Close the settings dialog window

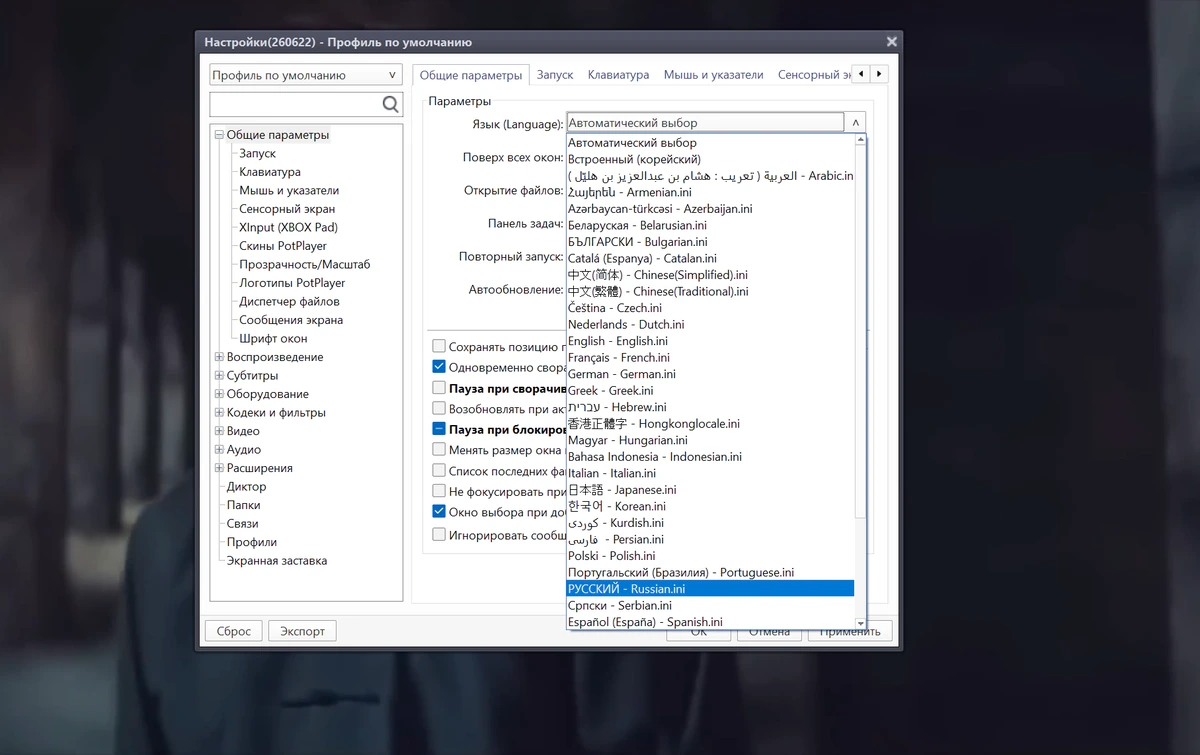(x=891, y=42)
